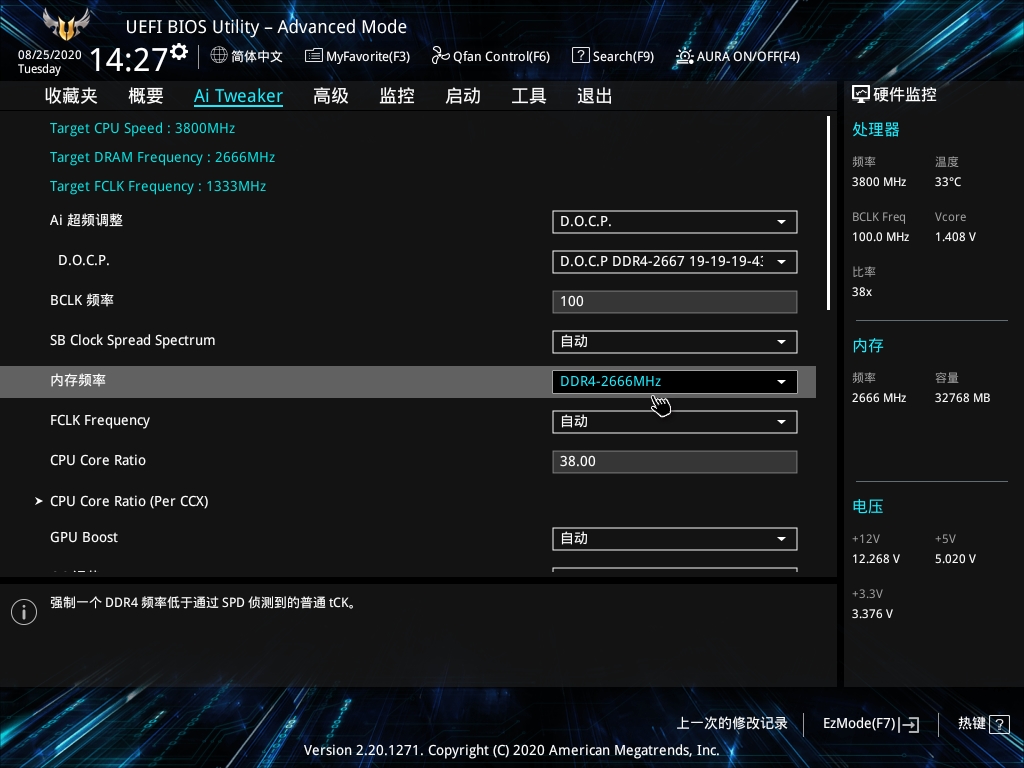Open Search(F9)
Screen dimensions: 1024x768
(613, 56)
